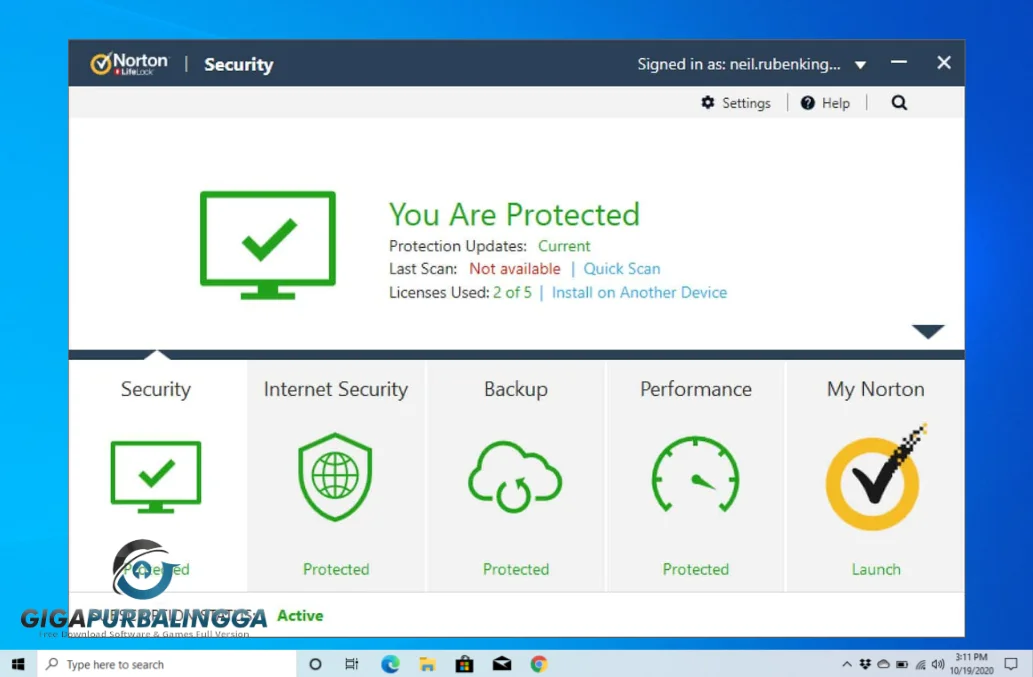Open File Explorer from taskbar
1033x677 pixels.
427,664
